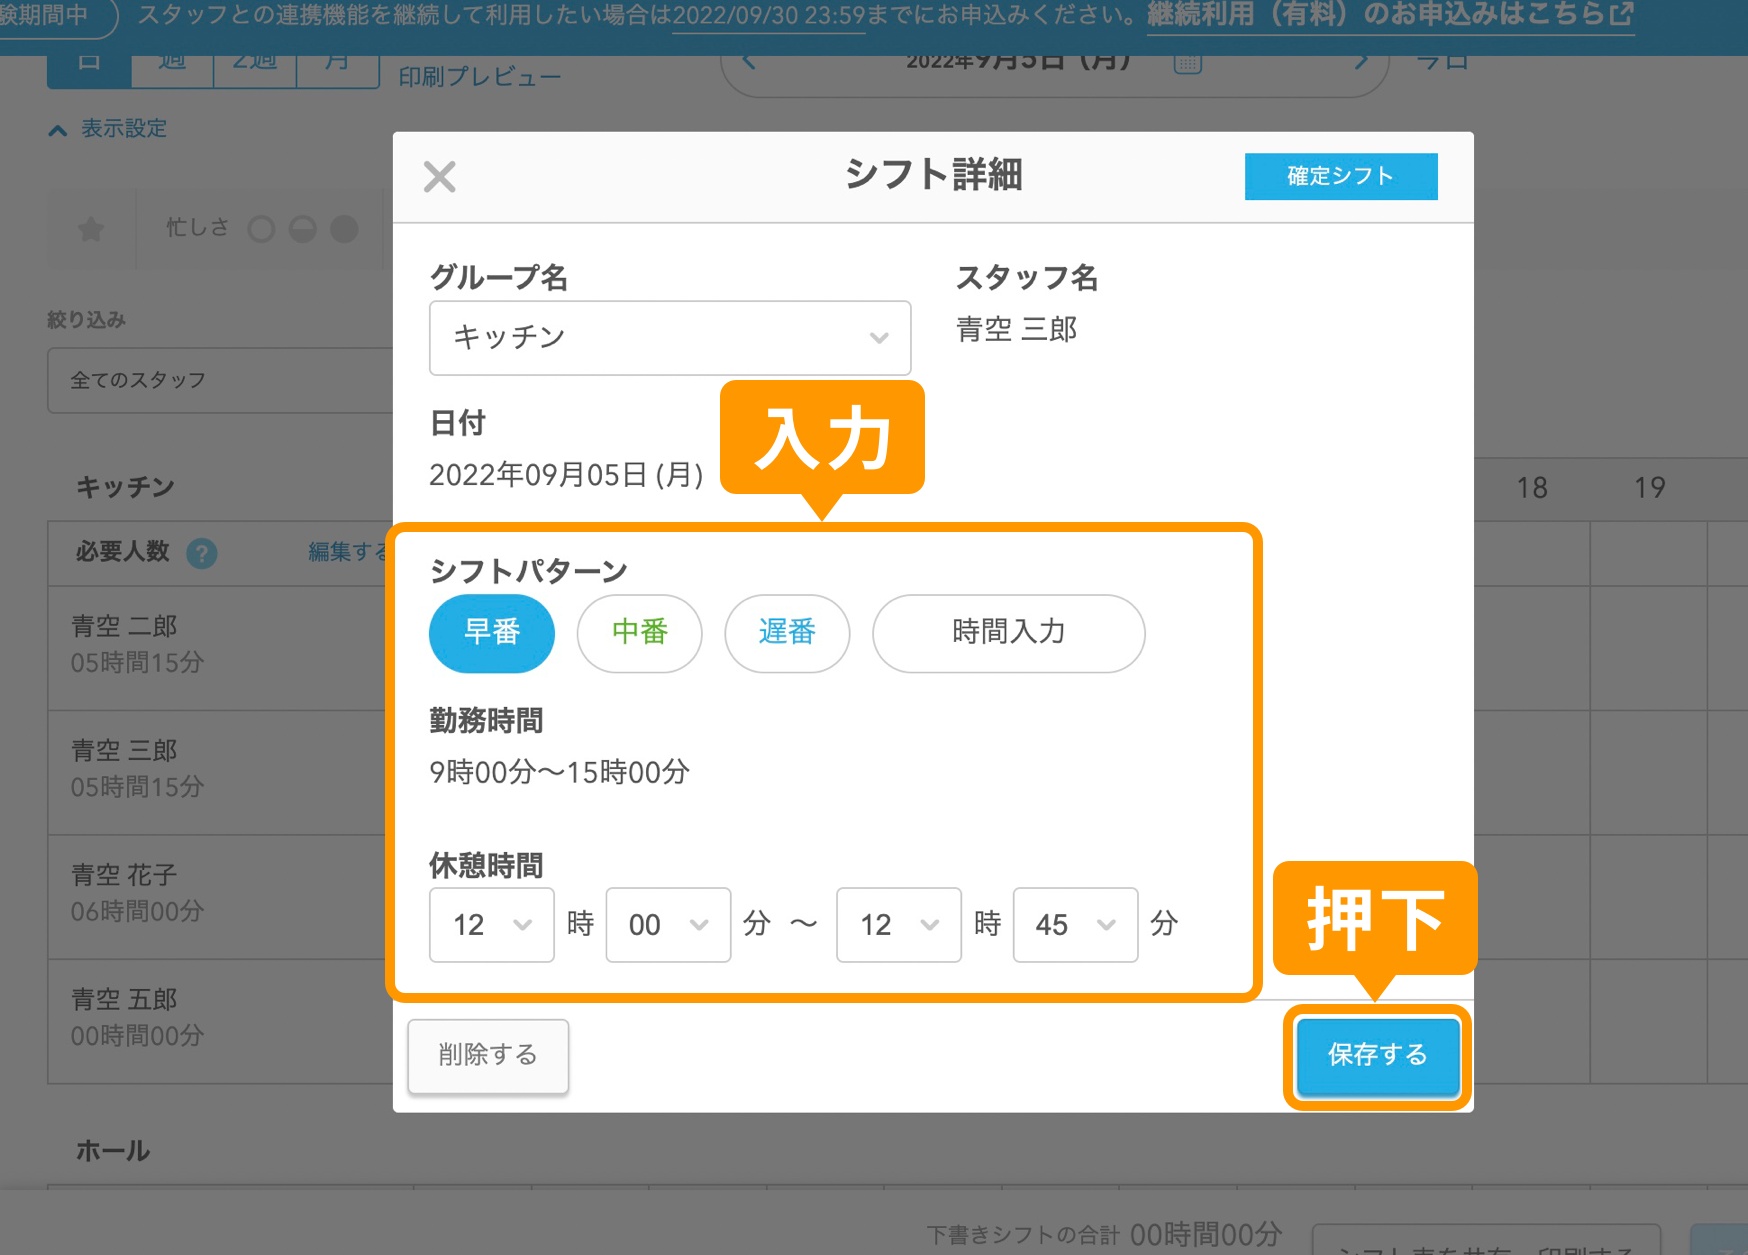
Task: Select the 早番 shift pattern
Action: pos(491,632)
